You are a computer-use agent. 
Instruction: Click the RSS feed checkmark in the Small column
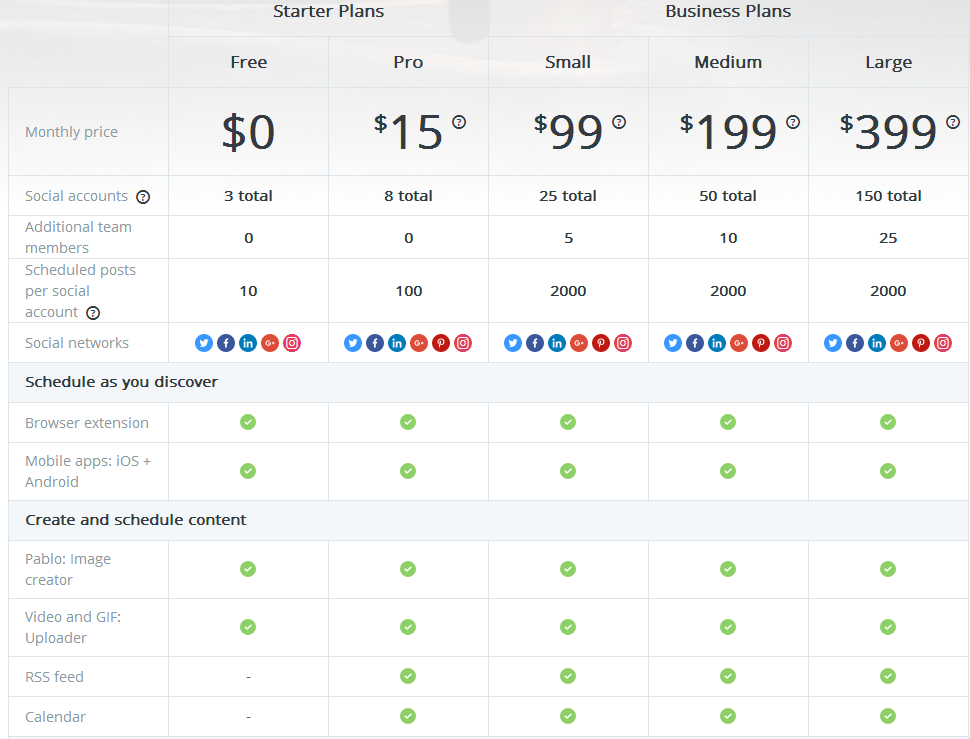click(x=568, y=676)
